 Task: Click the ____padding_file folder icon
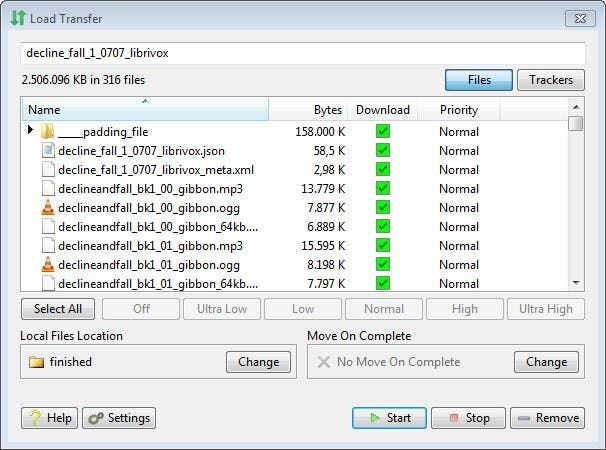pyautogui.click(x=48, y=131)
